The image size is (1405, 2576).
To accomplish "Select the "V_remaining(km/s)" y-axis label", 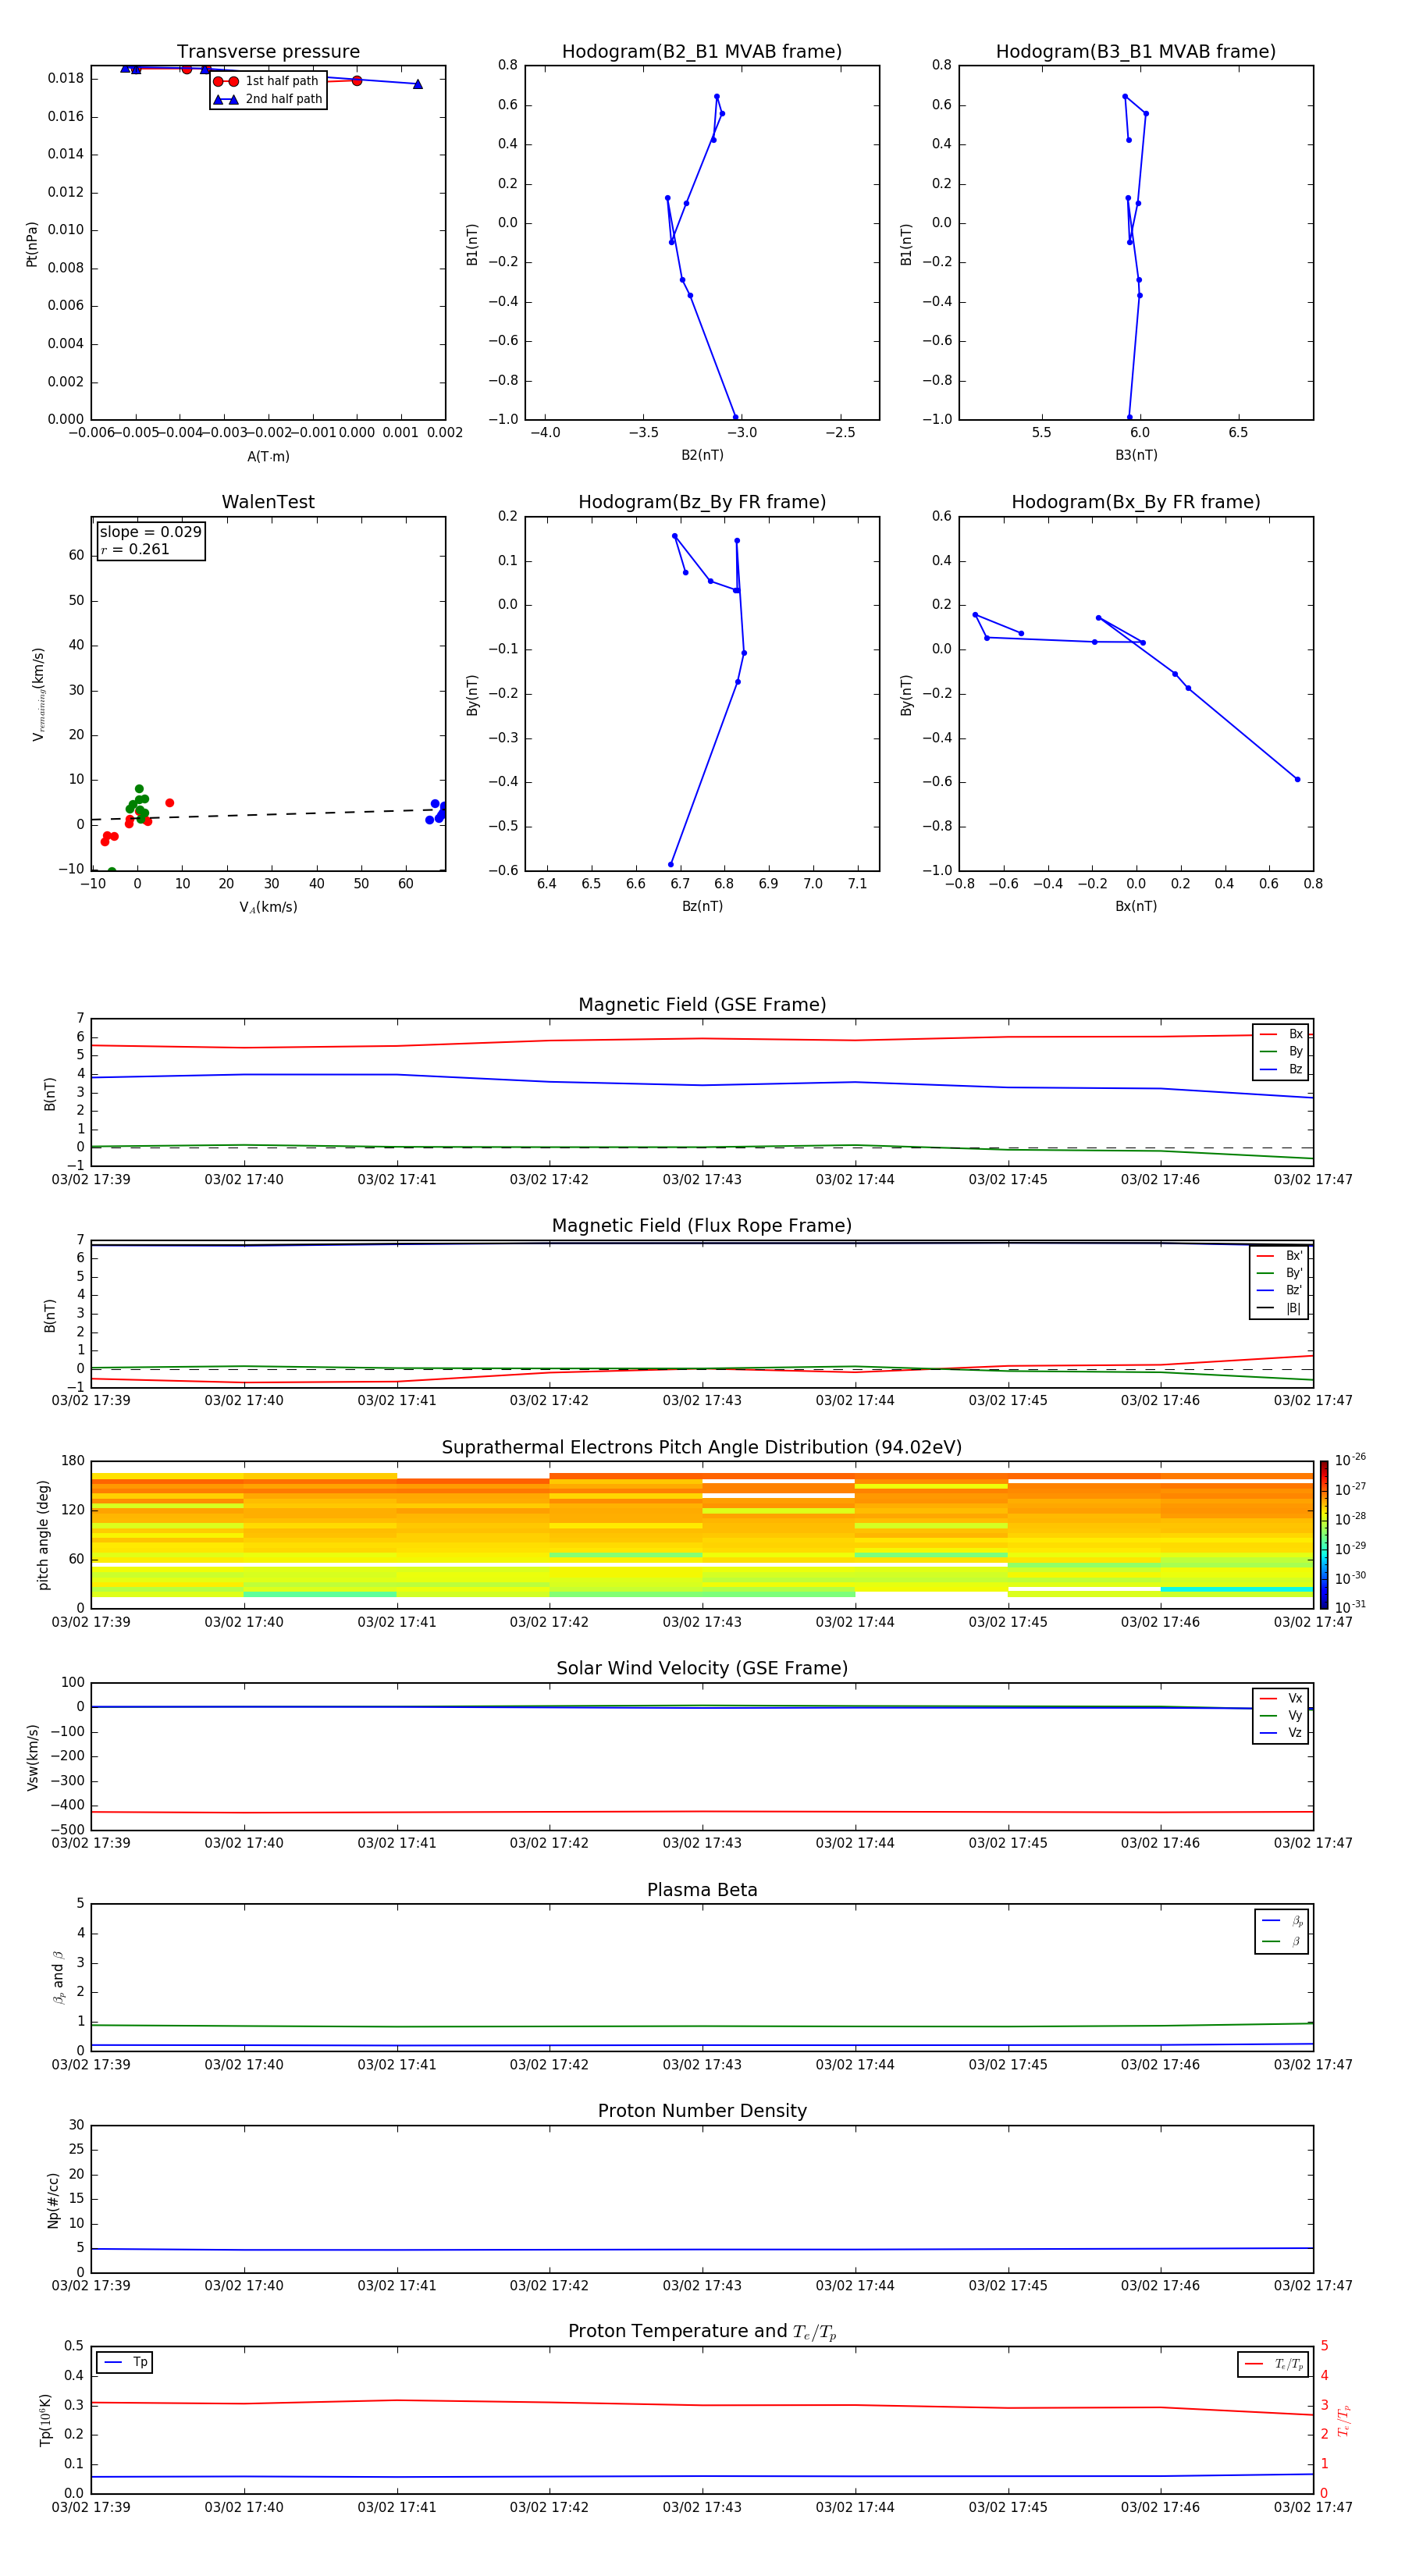I will pos(38,694).
